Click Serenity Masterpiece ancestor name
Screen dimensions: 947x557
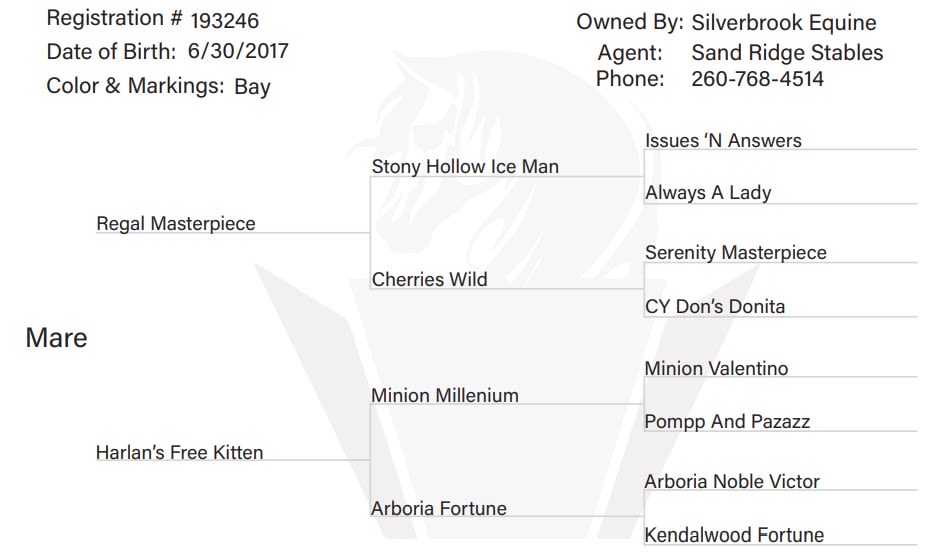pos(736,253)
